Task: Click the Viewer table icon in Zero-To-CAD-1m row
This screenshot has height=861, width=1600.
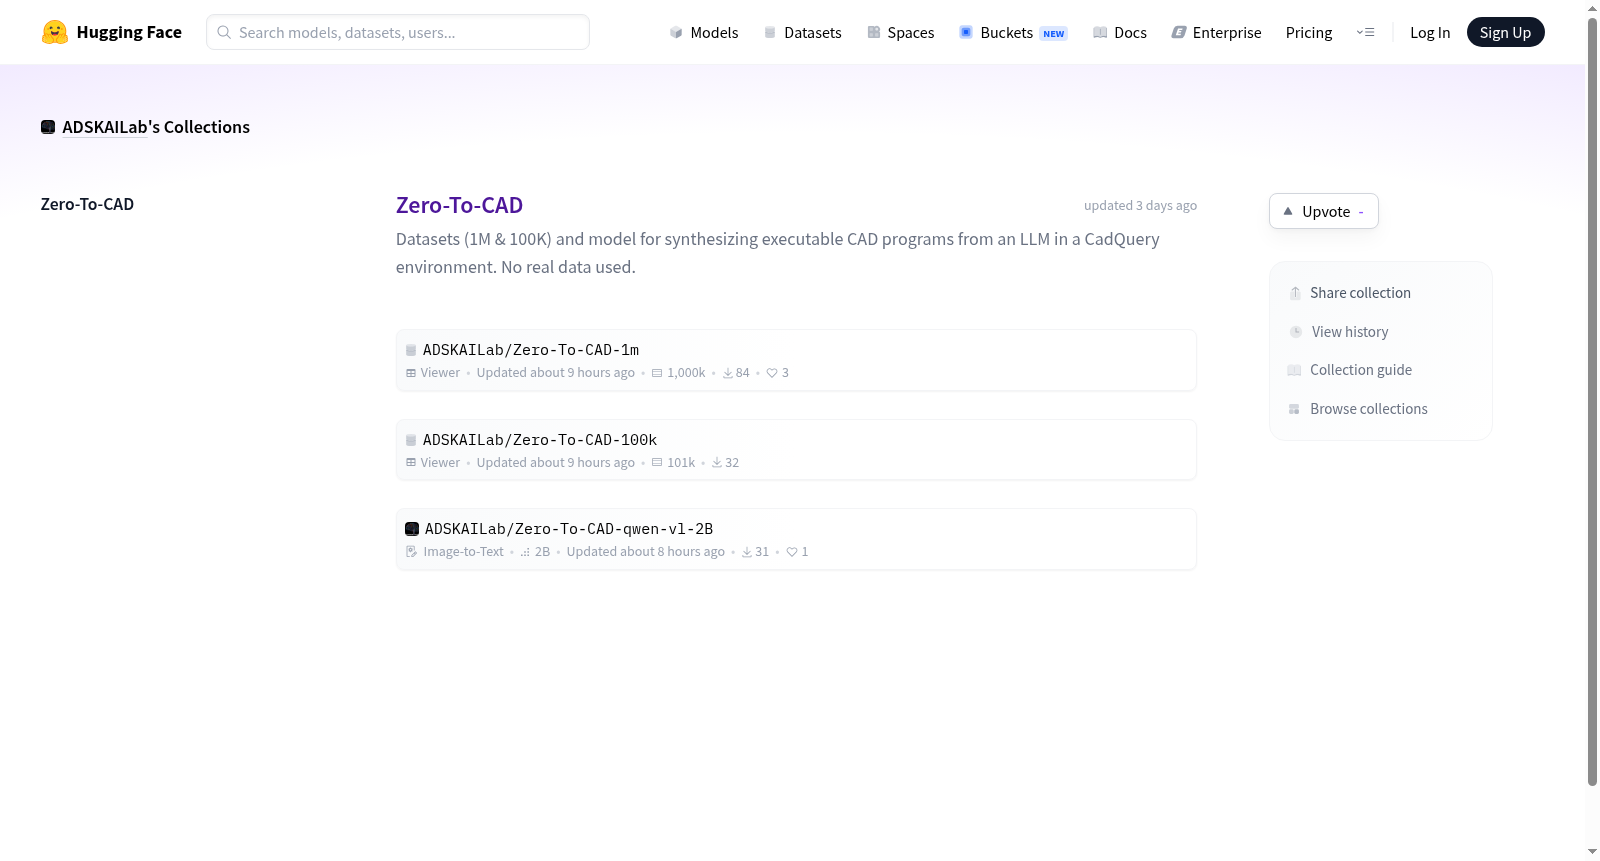Action: tap(411, 373)
